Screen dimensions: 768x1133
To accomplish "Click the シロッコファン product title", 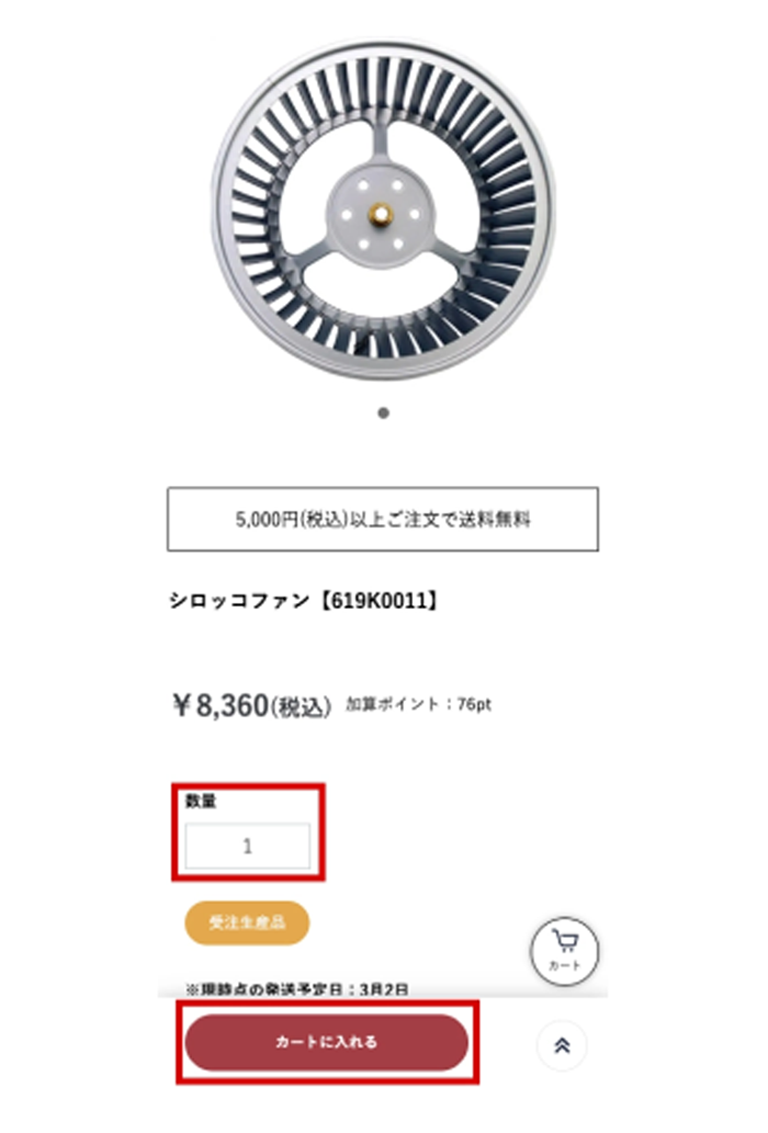I will [x=240, y=600].
